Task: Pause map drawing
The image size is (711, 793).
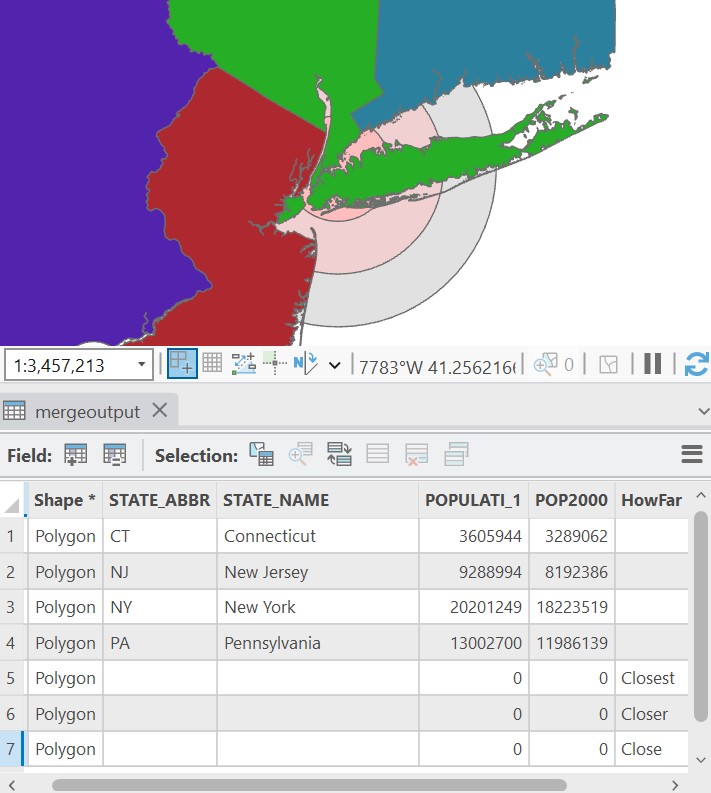Action: pyautogui.click(x=653, y=364)
